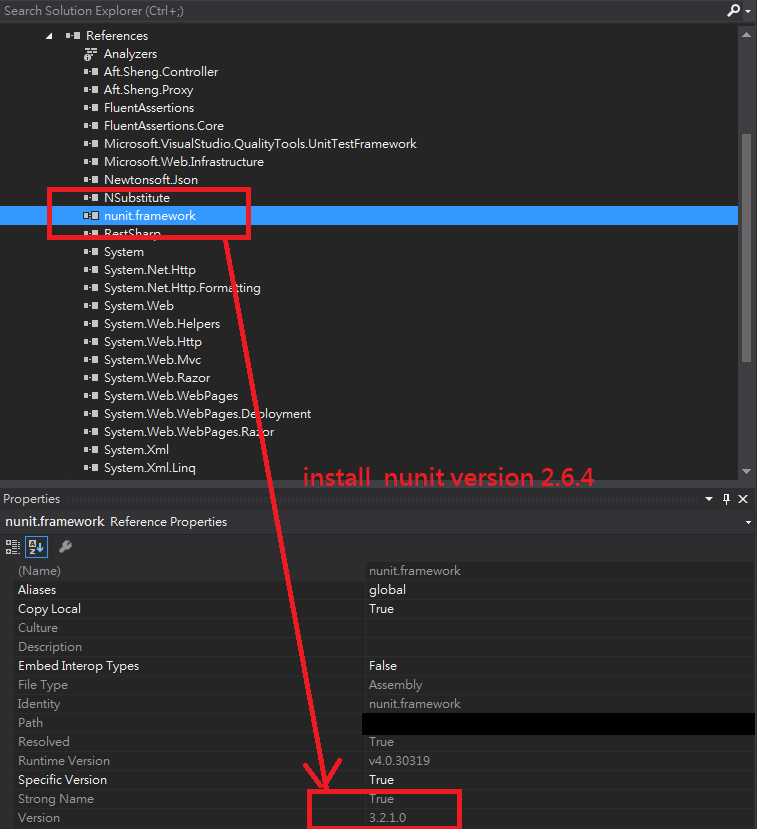Click the Solution Explorer vertical scrollbar thumb
The width and height of the screenshot is (757, 829).
(x=746, y=248)
